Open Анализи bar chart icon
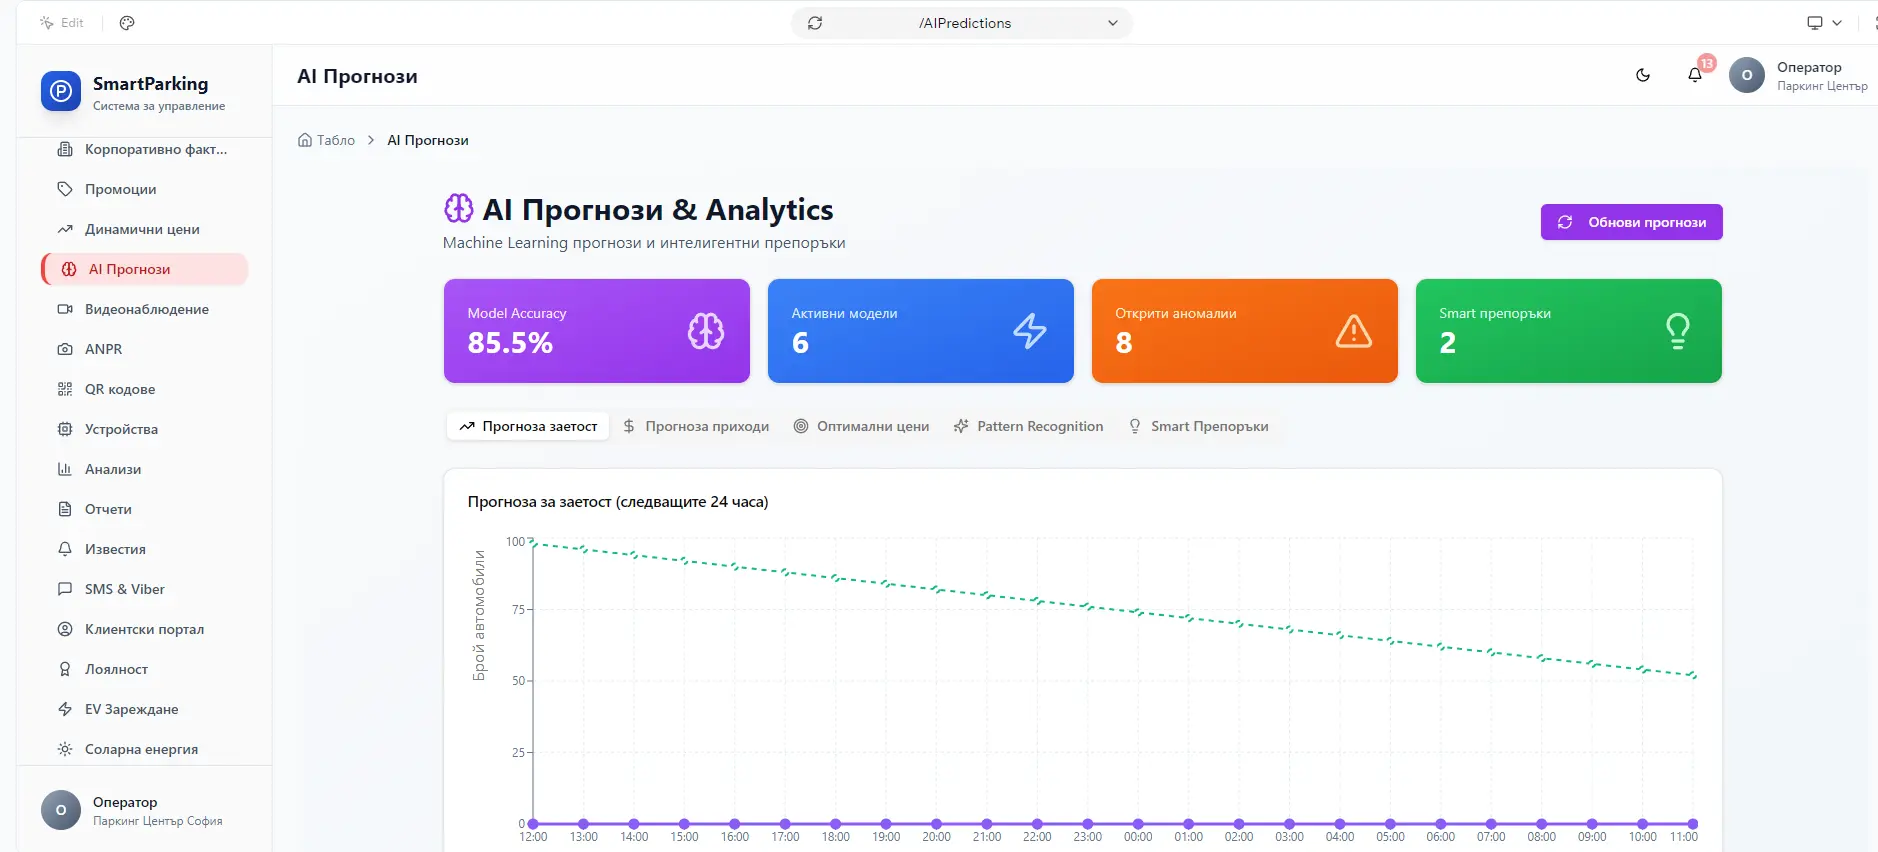 (65, 469)
